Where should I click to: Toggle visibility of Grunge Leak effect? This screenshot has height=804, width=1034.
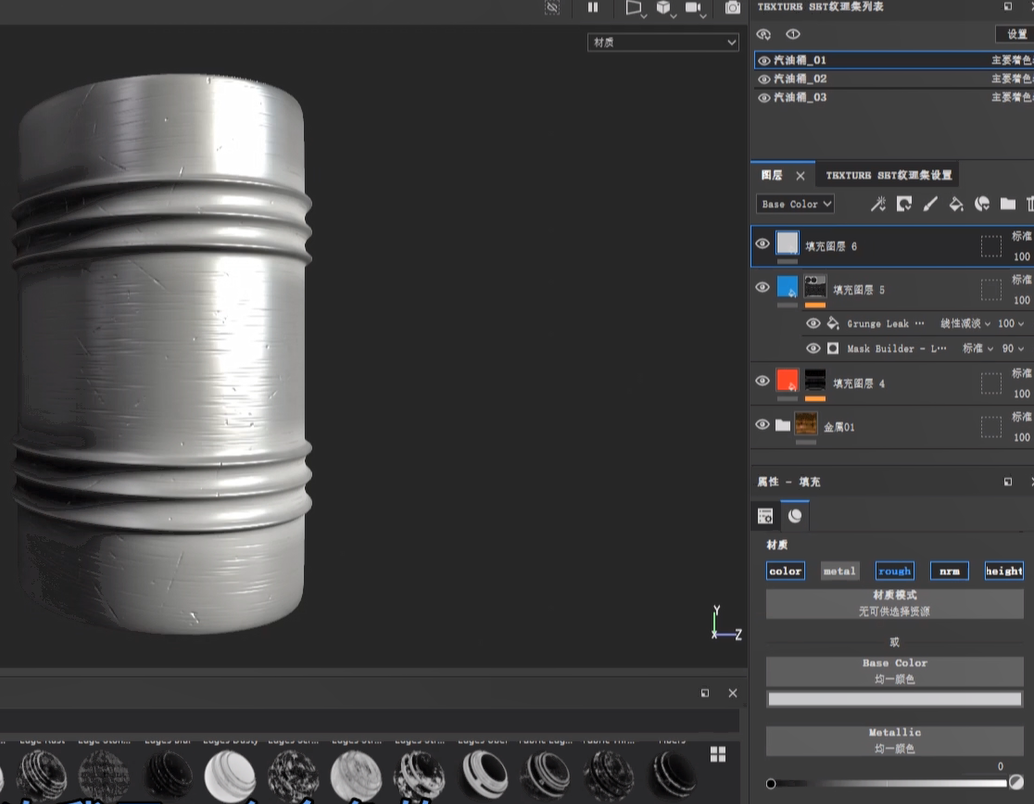tap(813, 323)
